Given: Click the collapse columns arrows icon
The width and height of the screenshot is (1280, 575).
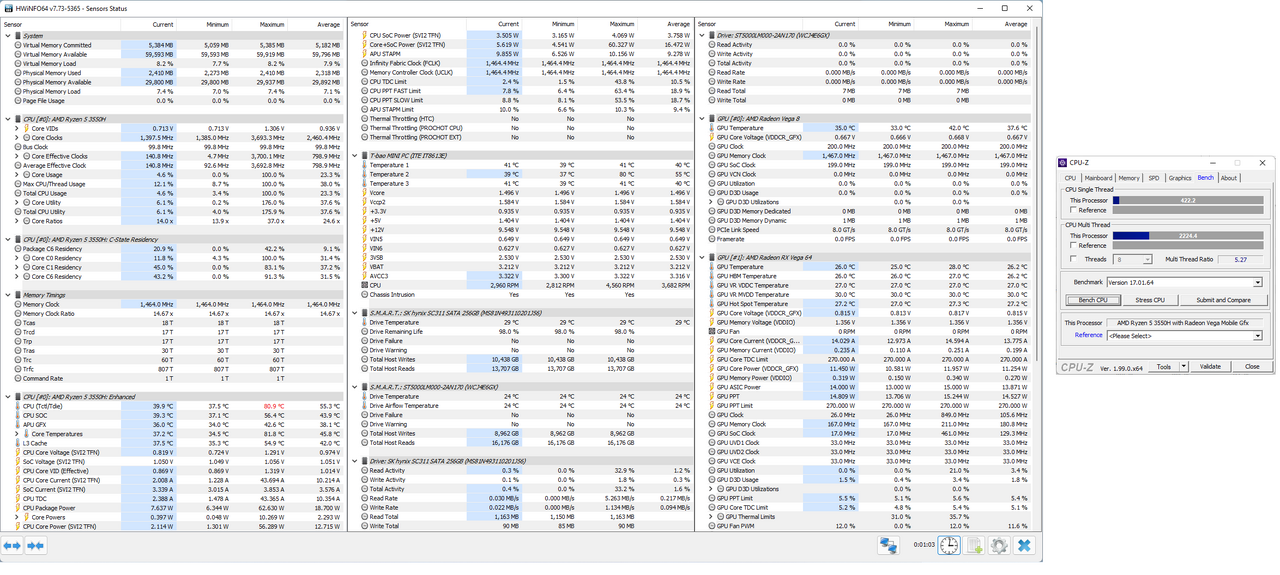Looking at the screenshot, I should pos(36,545).
